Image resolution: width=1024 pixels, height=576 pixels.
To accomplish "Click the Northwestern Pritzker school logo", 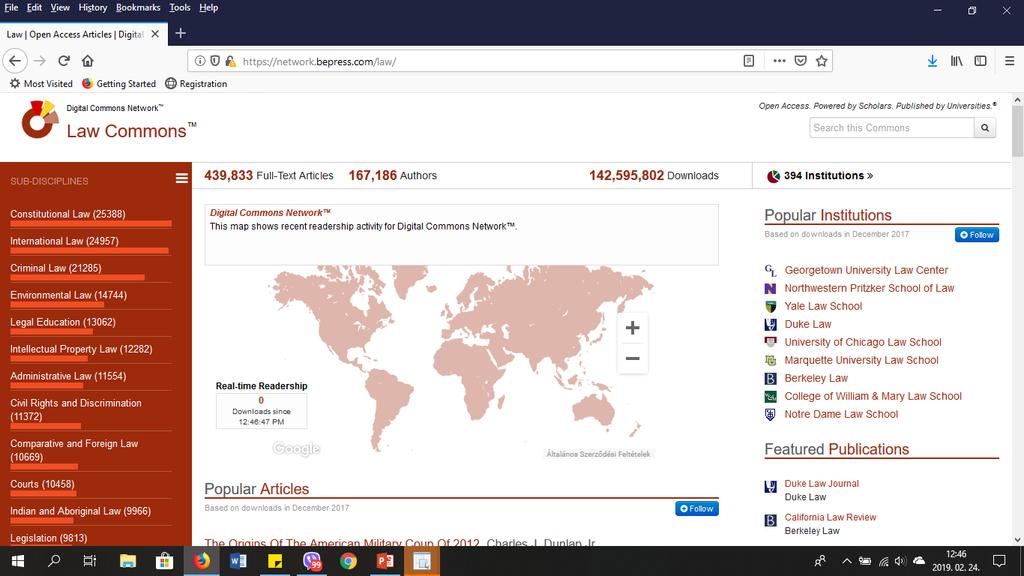I will click(771, 288).
